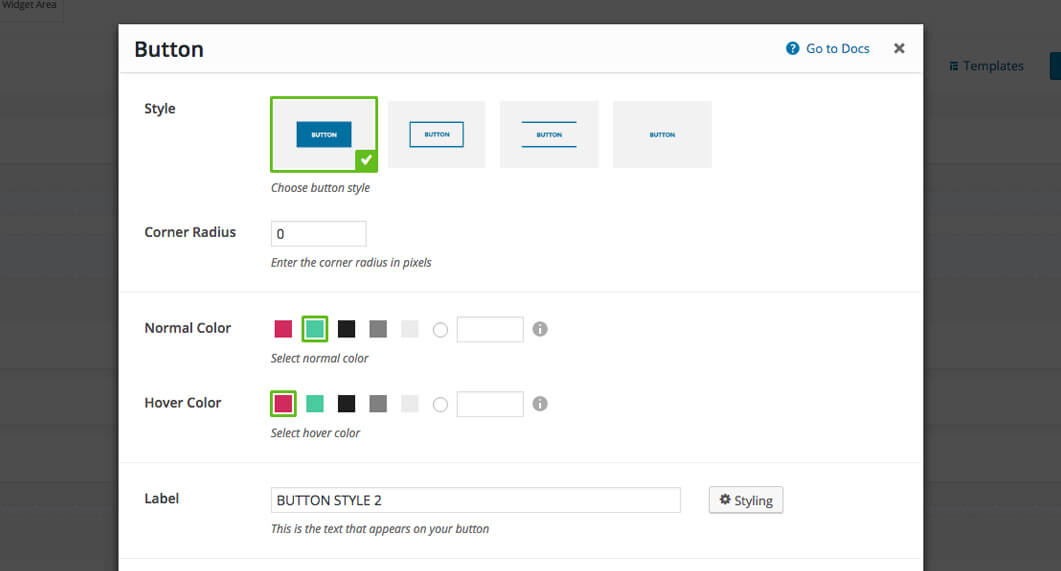Click the Corner Radius input field
The width and height of the screenshot is (1061, 571).
pyautogui.click(x=318, y=234)
